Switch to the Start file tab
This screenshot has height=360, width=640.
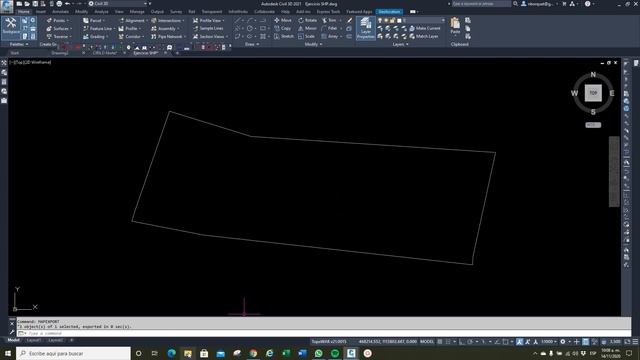(15, 53)
